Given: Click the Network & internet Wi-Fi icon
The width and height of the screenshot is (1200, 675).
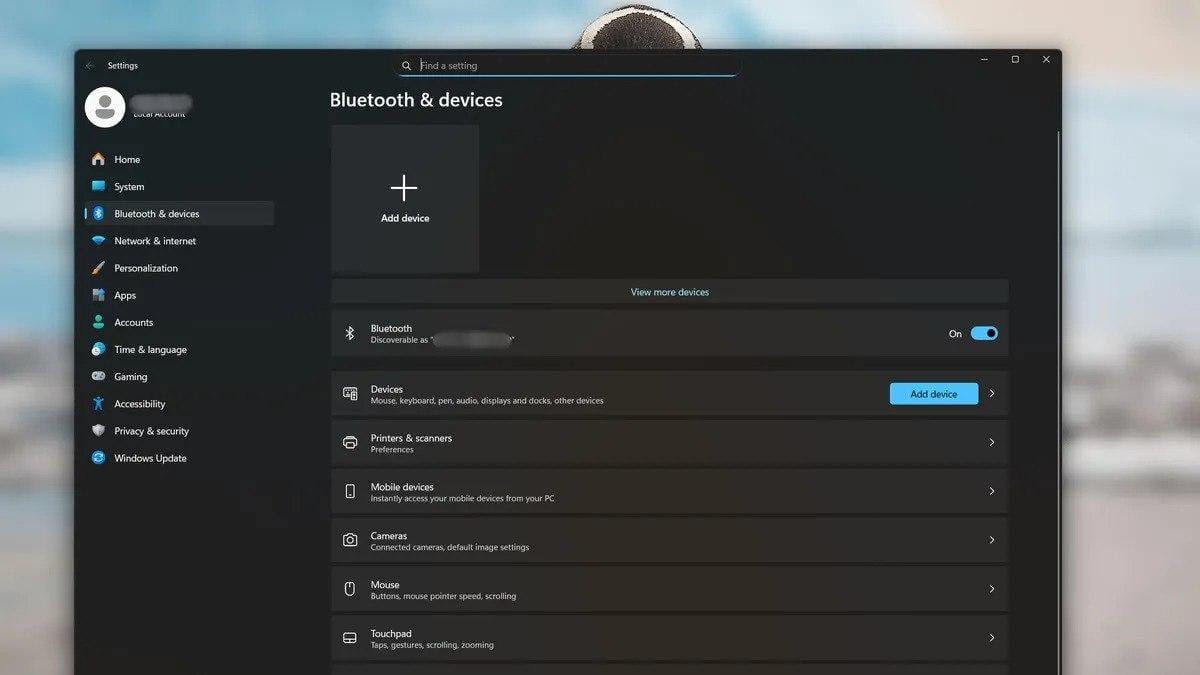Looking at the screenshot, I should (98, 241).
